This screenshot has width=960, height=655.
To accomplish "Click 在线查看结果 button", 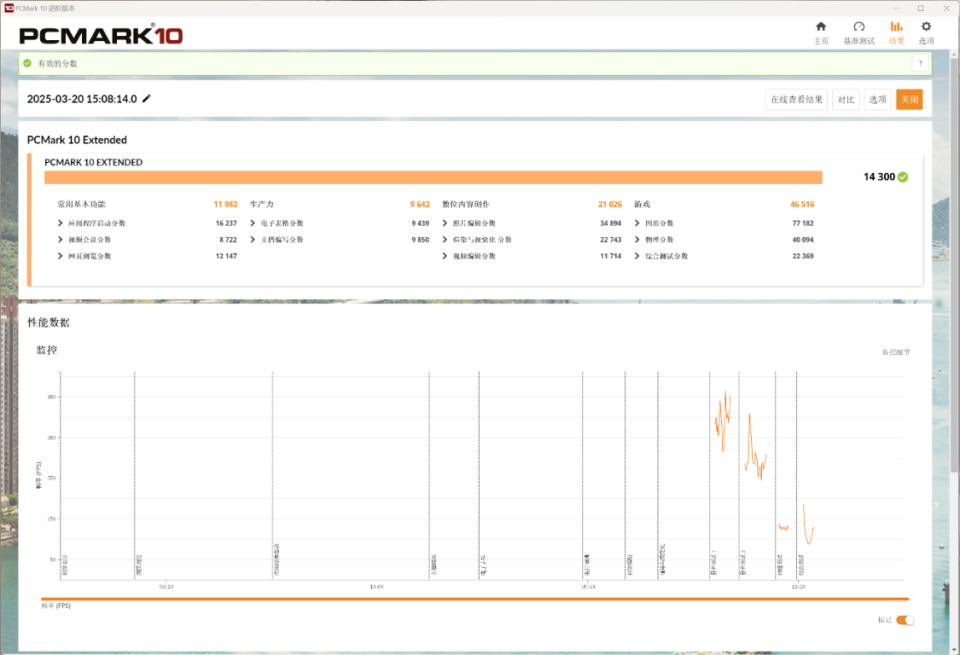I will (796, 99).
